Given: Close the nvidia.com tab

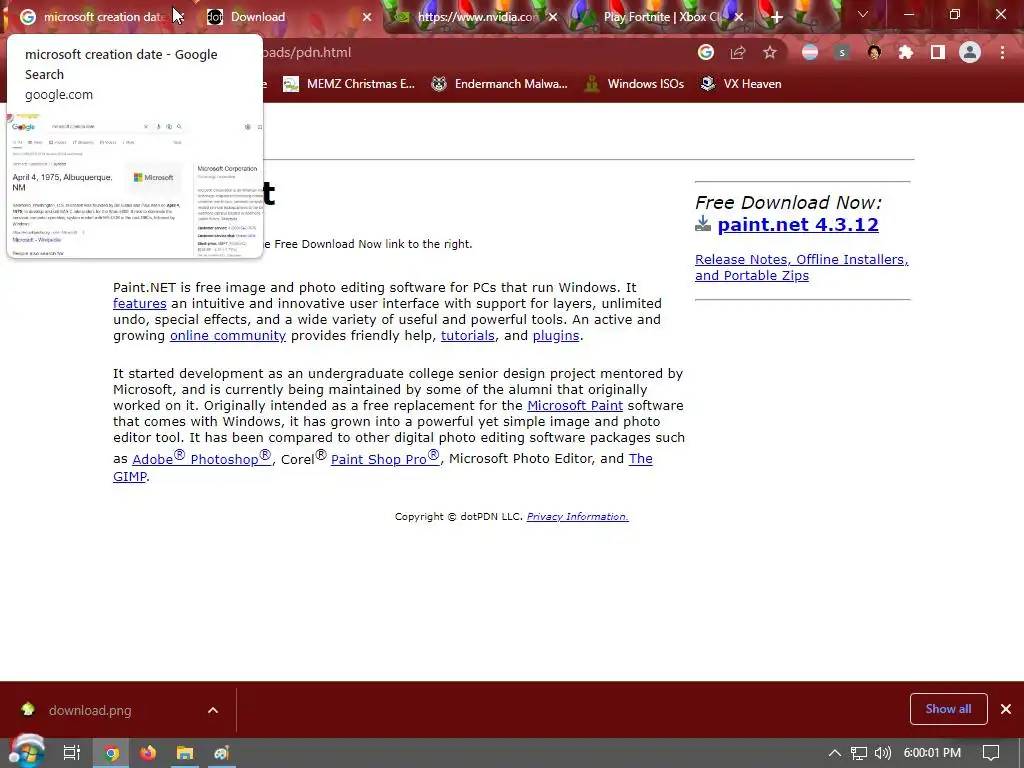Looking at the screenshot, I should 553,17.
